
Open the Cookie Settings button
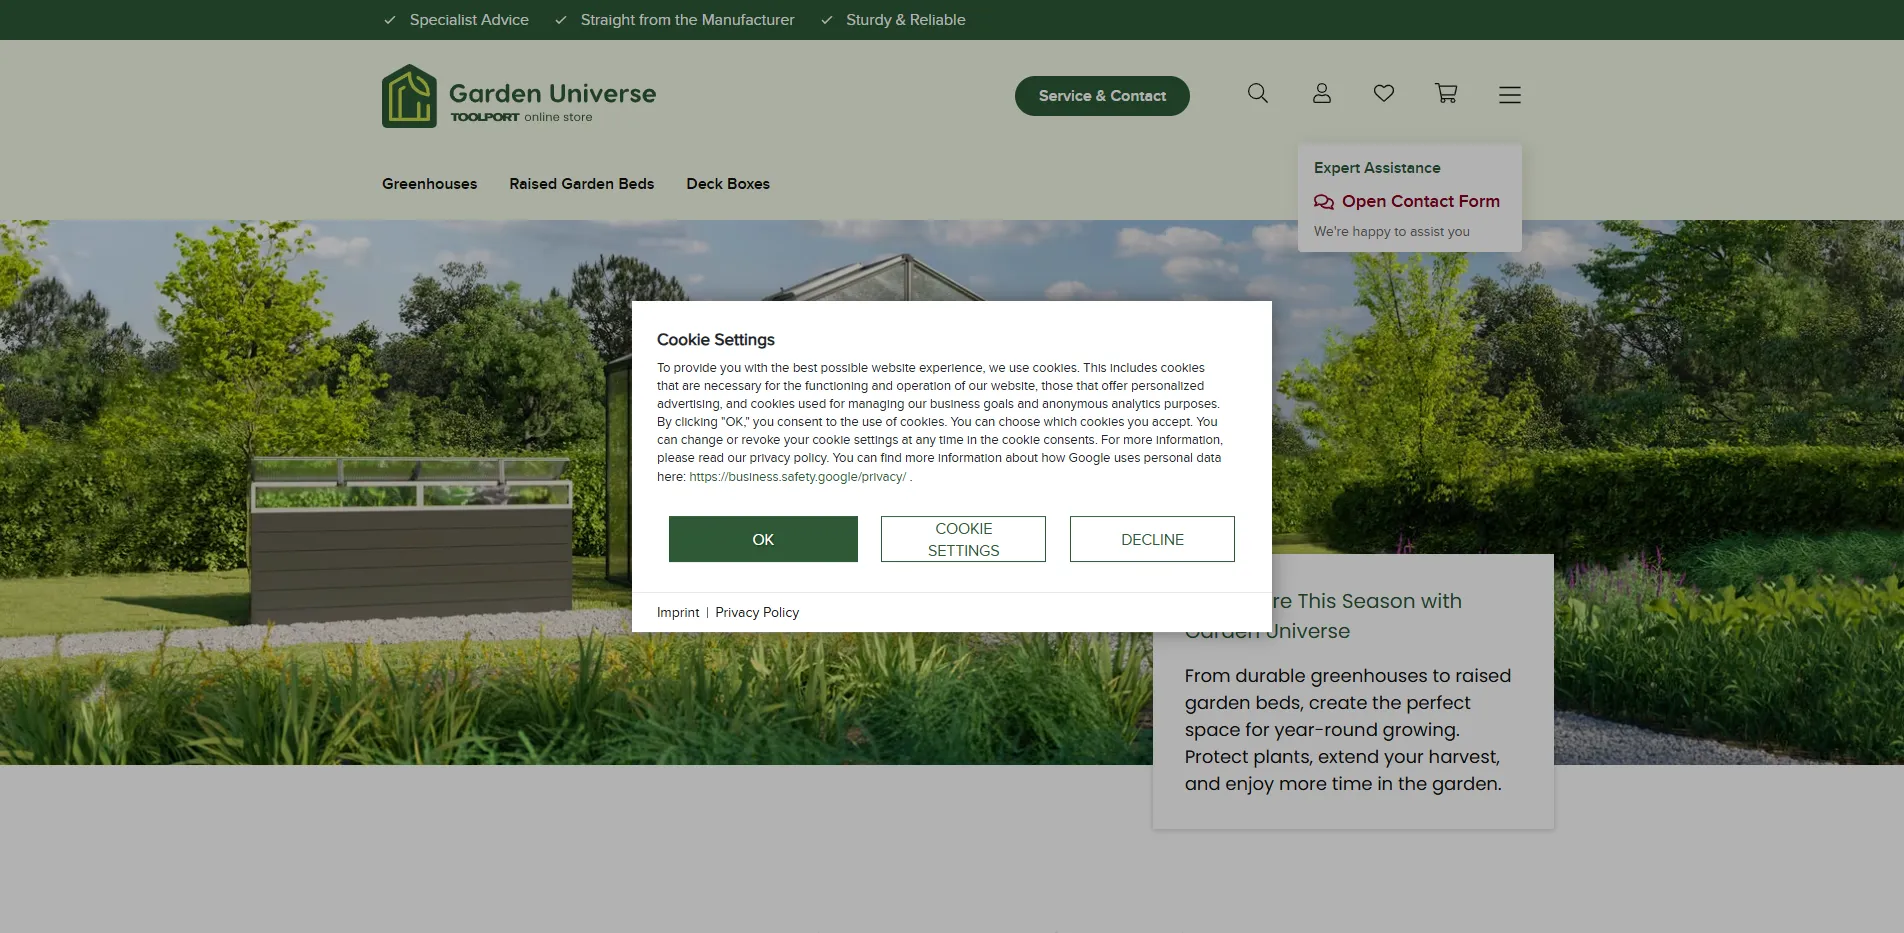click(962, 539)
